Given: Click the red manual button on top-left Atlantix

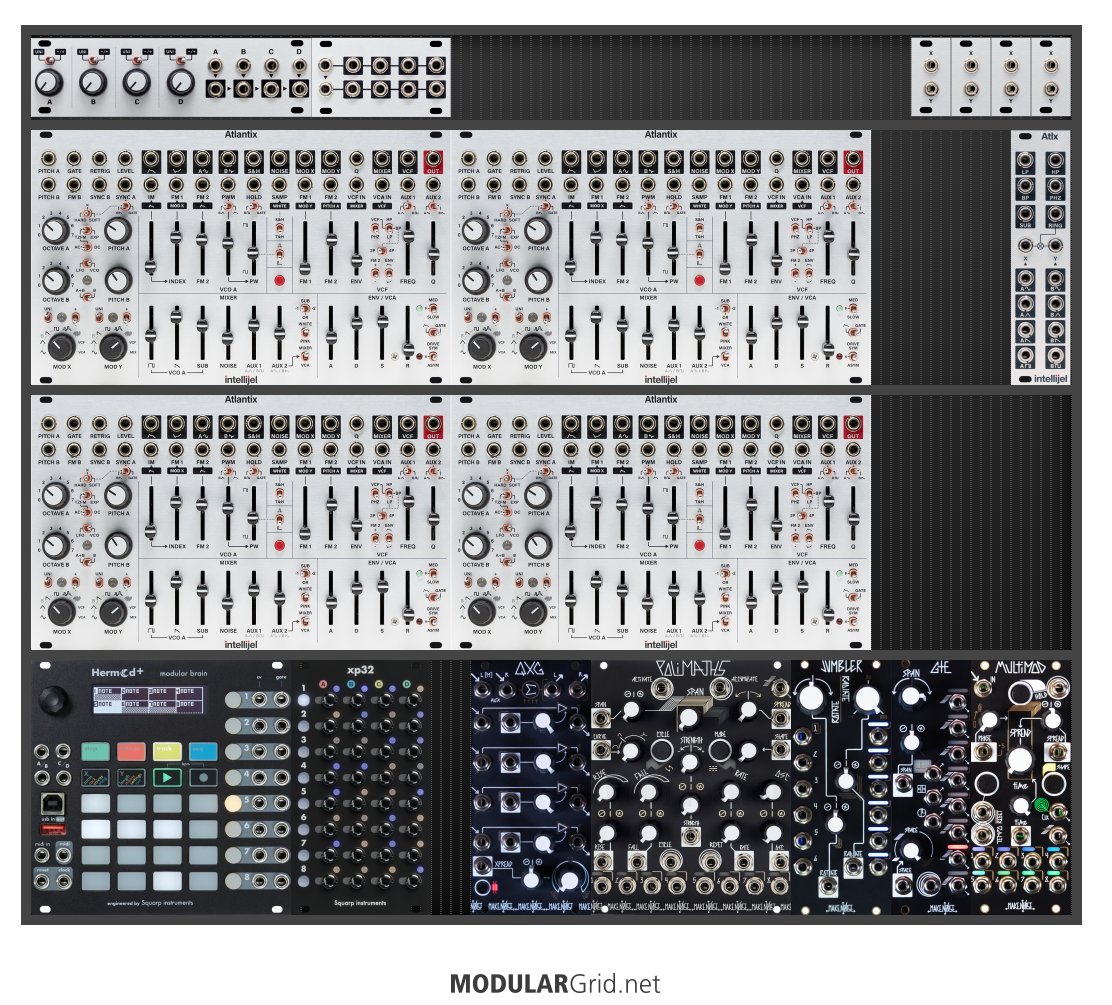Looking at the screenshot, I should pos(279,280).
